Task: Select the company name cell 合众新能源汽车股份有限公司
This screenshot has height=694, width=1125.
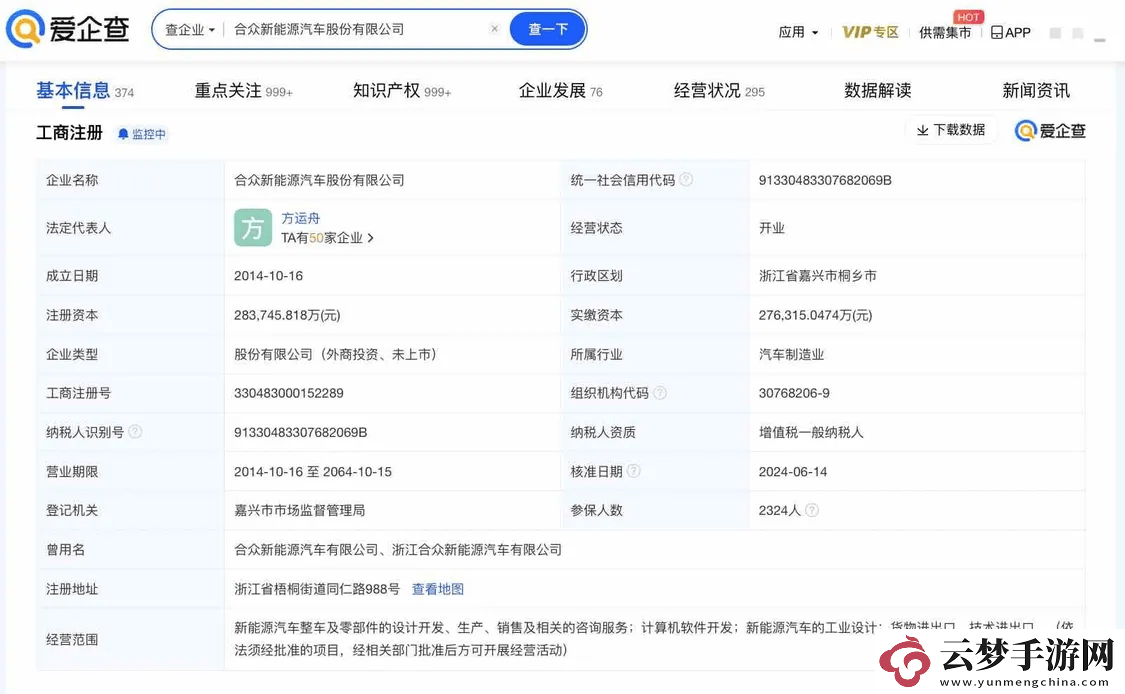Action: tap(319, 180)
